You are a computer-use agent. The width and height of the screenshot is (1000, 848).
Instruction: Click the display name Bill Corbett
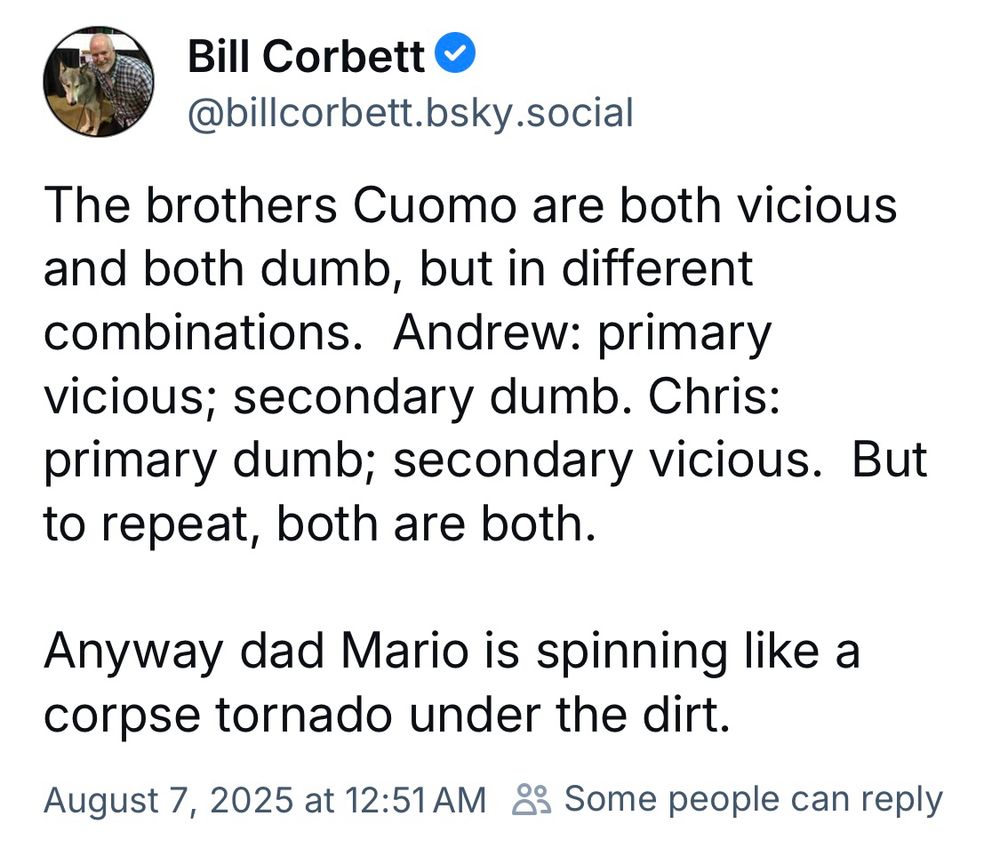[x=306, y=57]
